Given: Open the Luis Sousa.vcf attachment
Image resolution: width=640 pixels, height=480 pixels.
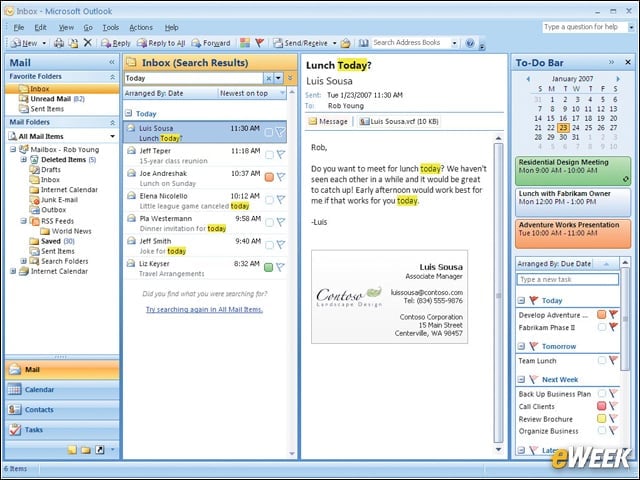Looking at the screenshot, I should (399, 121).
